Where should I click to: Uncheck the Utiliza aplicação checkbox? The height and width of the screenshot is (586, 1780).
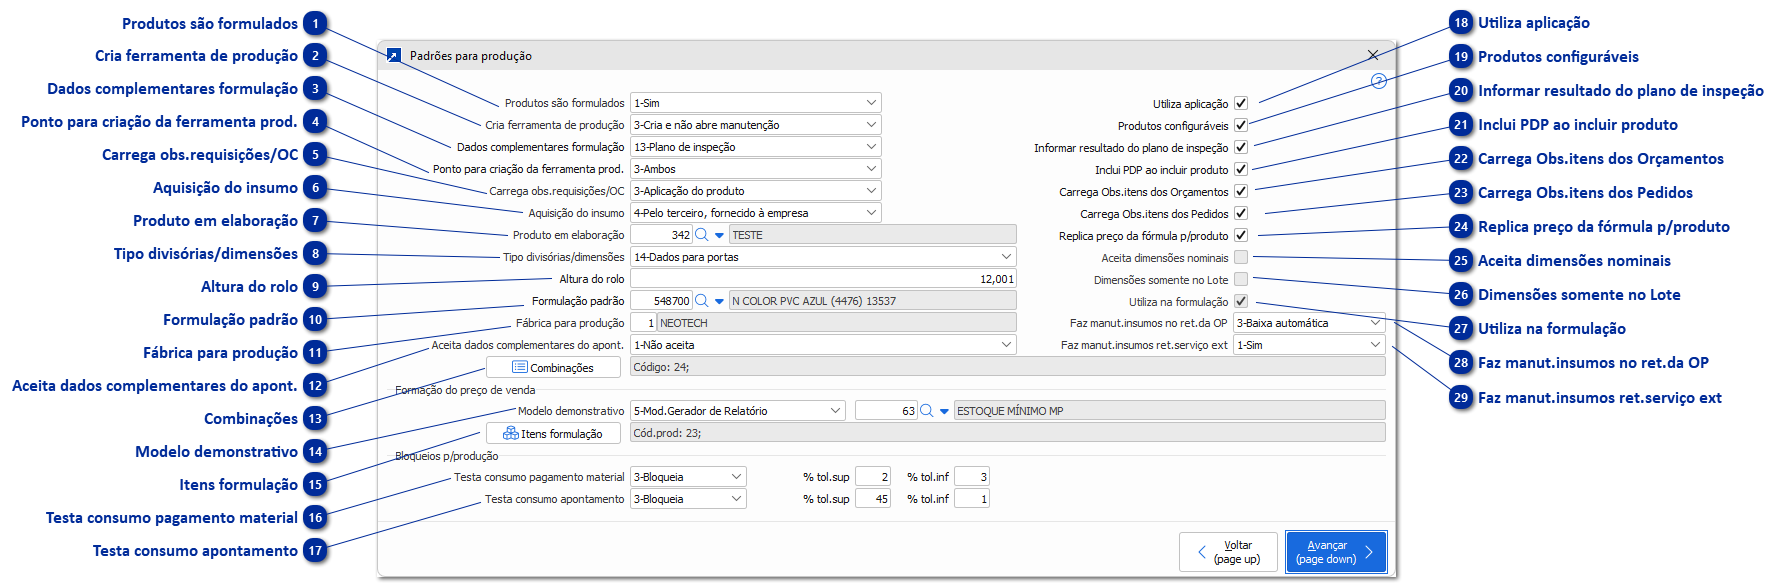[1241, 103]
